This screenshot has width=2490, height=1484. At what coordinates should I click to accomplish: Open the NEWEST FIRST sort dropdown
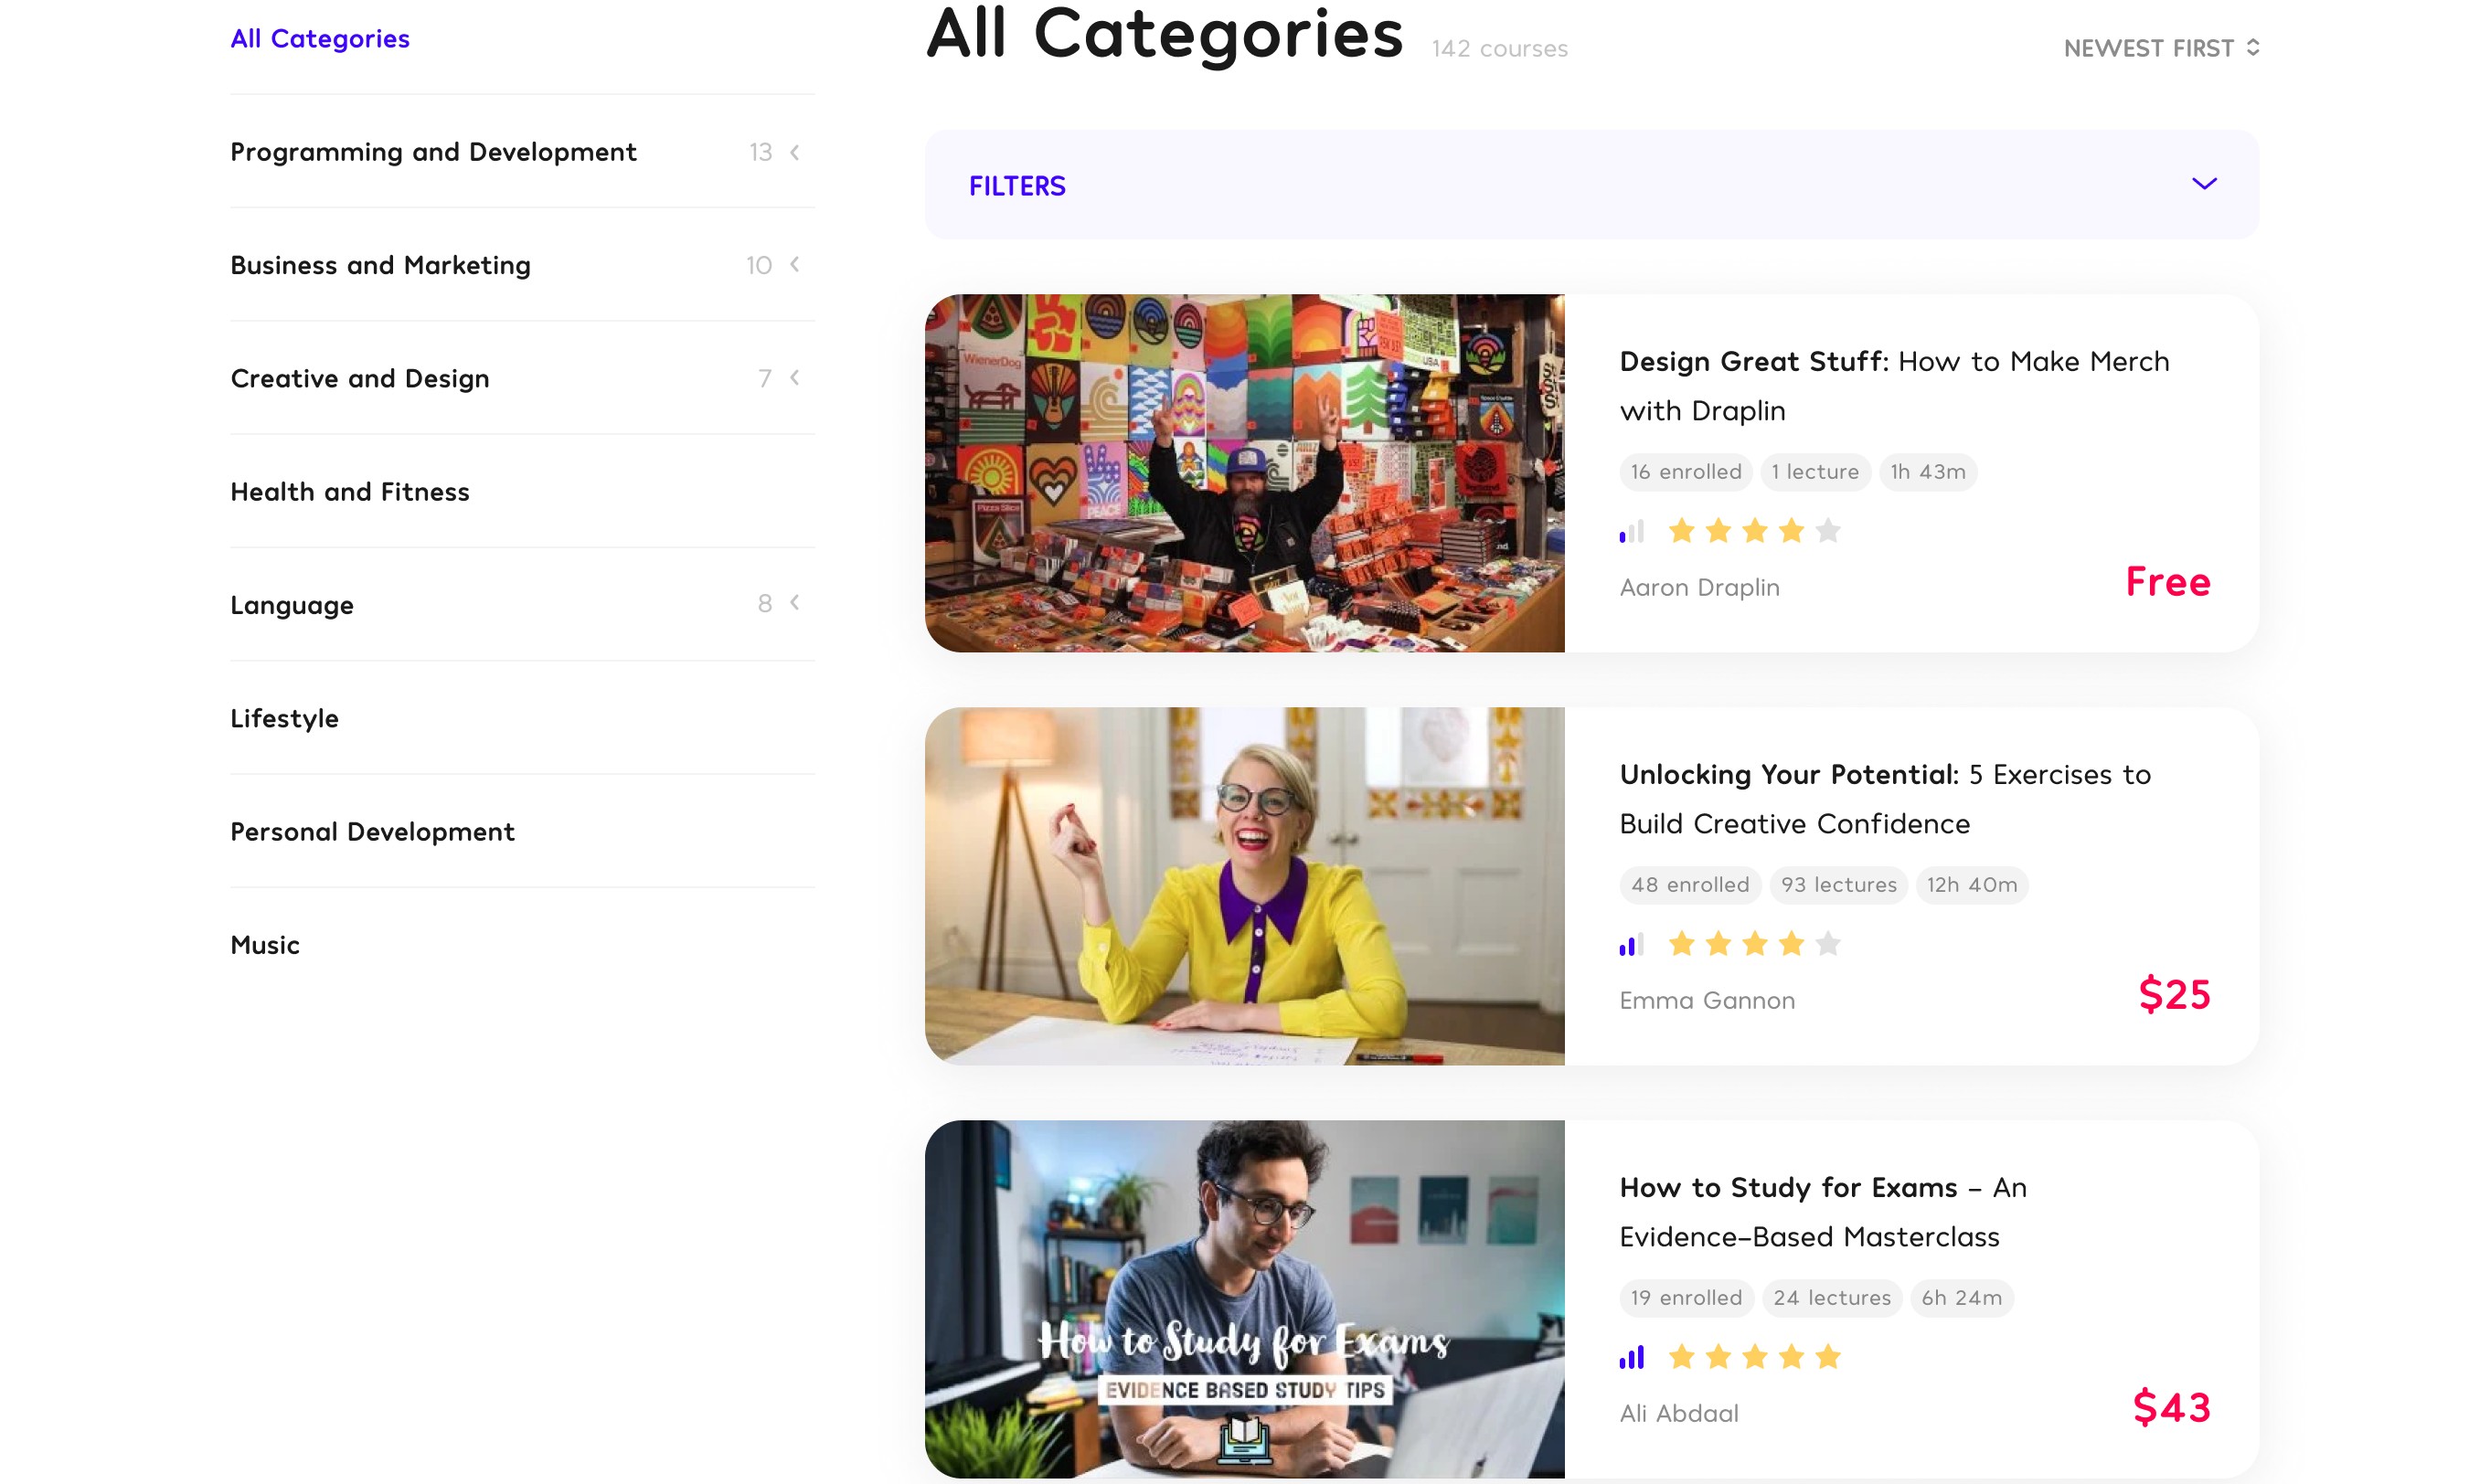(2161, 48)
